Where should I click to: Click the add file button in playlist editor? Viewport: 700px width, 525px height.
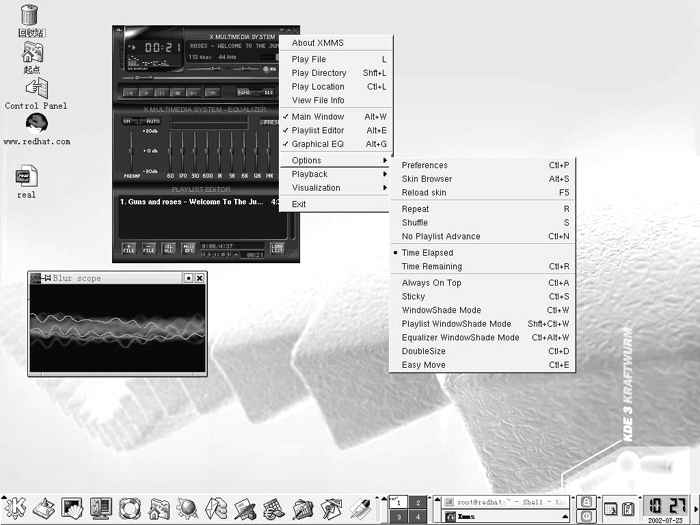point(129,248)
